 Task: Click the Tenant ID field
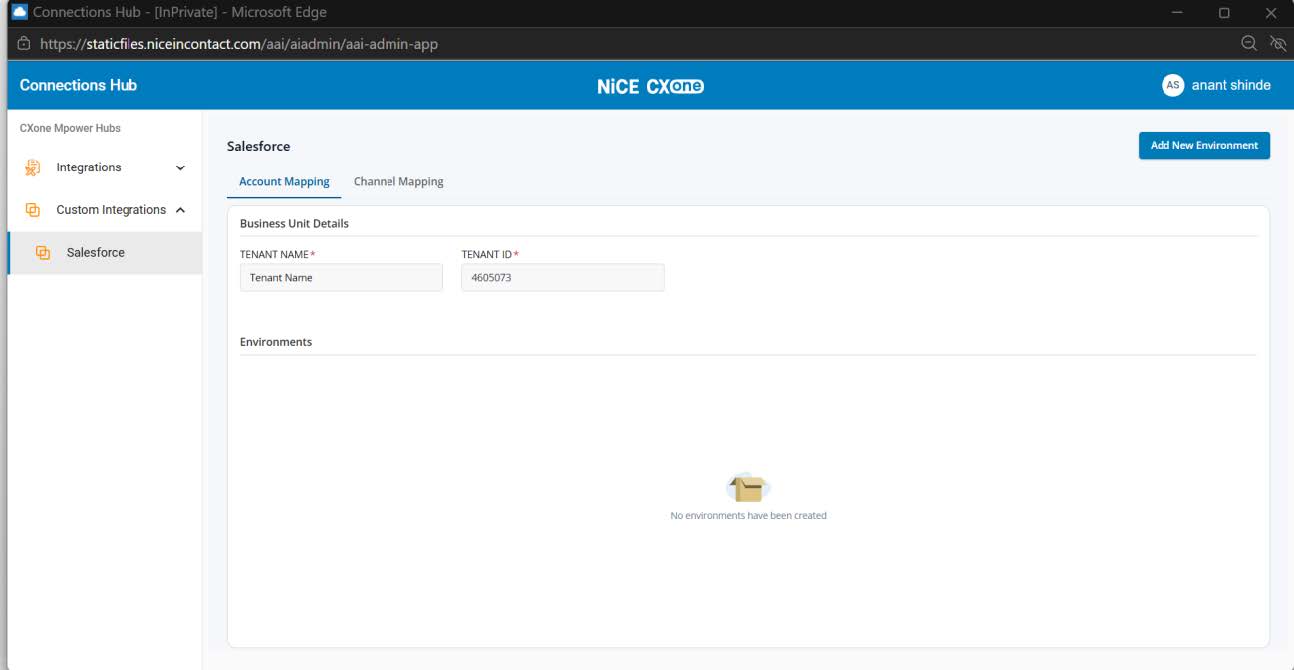(x=562, y=278)
